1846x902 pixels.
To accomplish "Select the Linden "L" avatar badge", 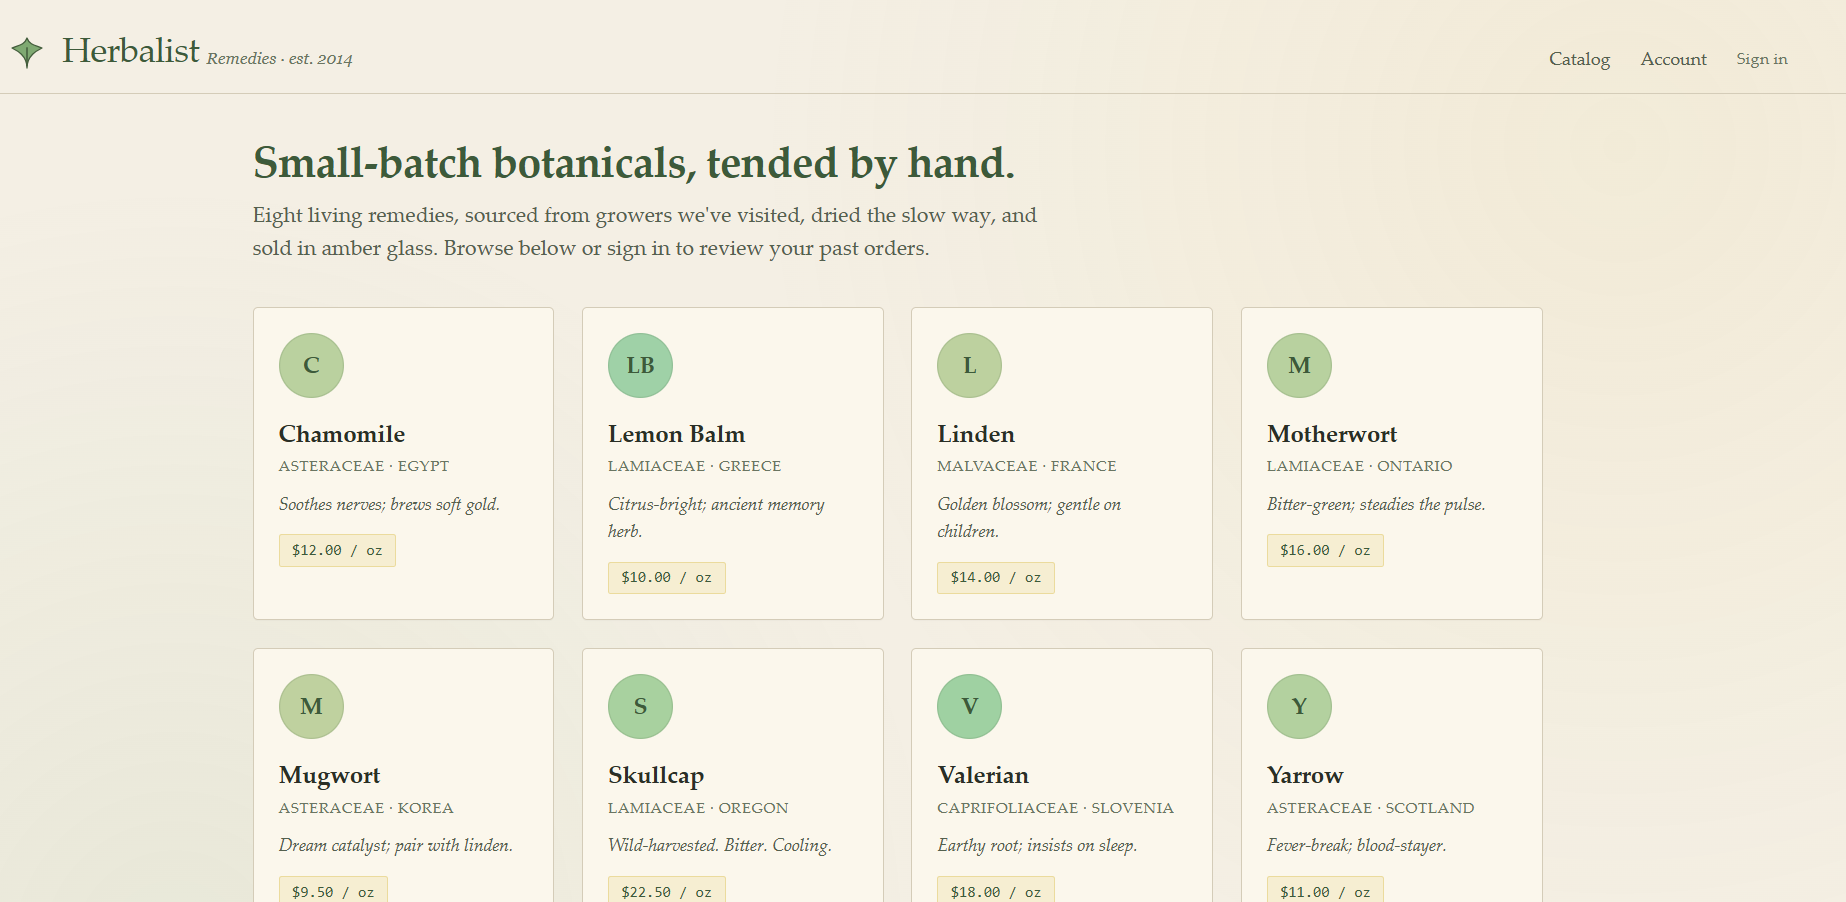I will tap(969, 365).
